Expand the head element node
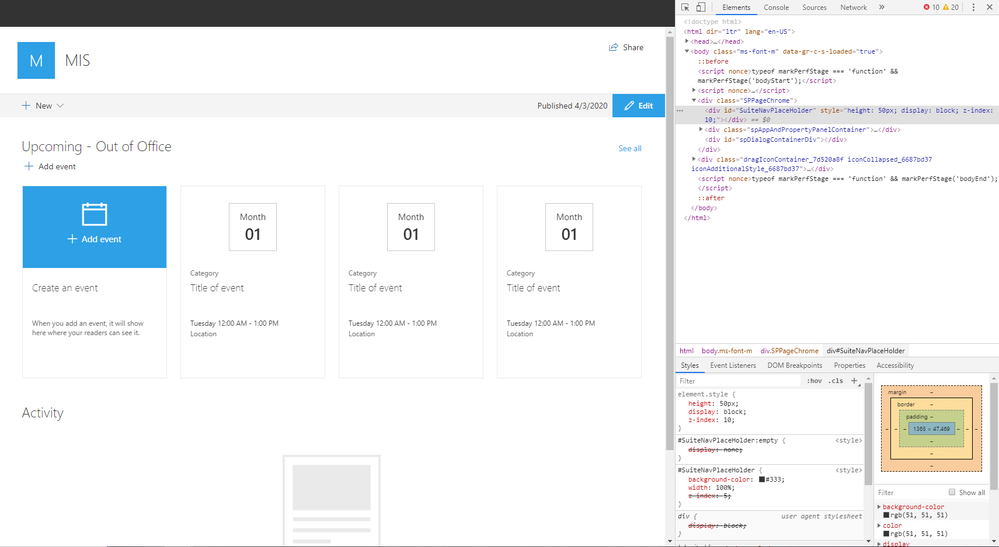The image size is (999, 547). [687, 41]
